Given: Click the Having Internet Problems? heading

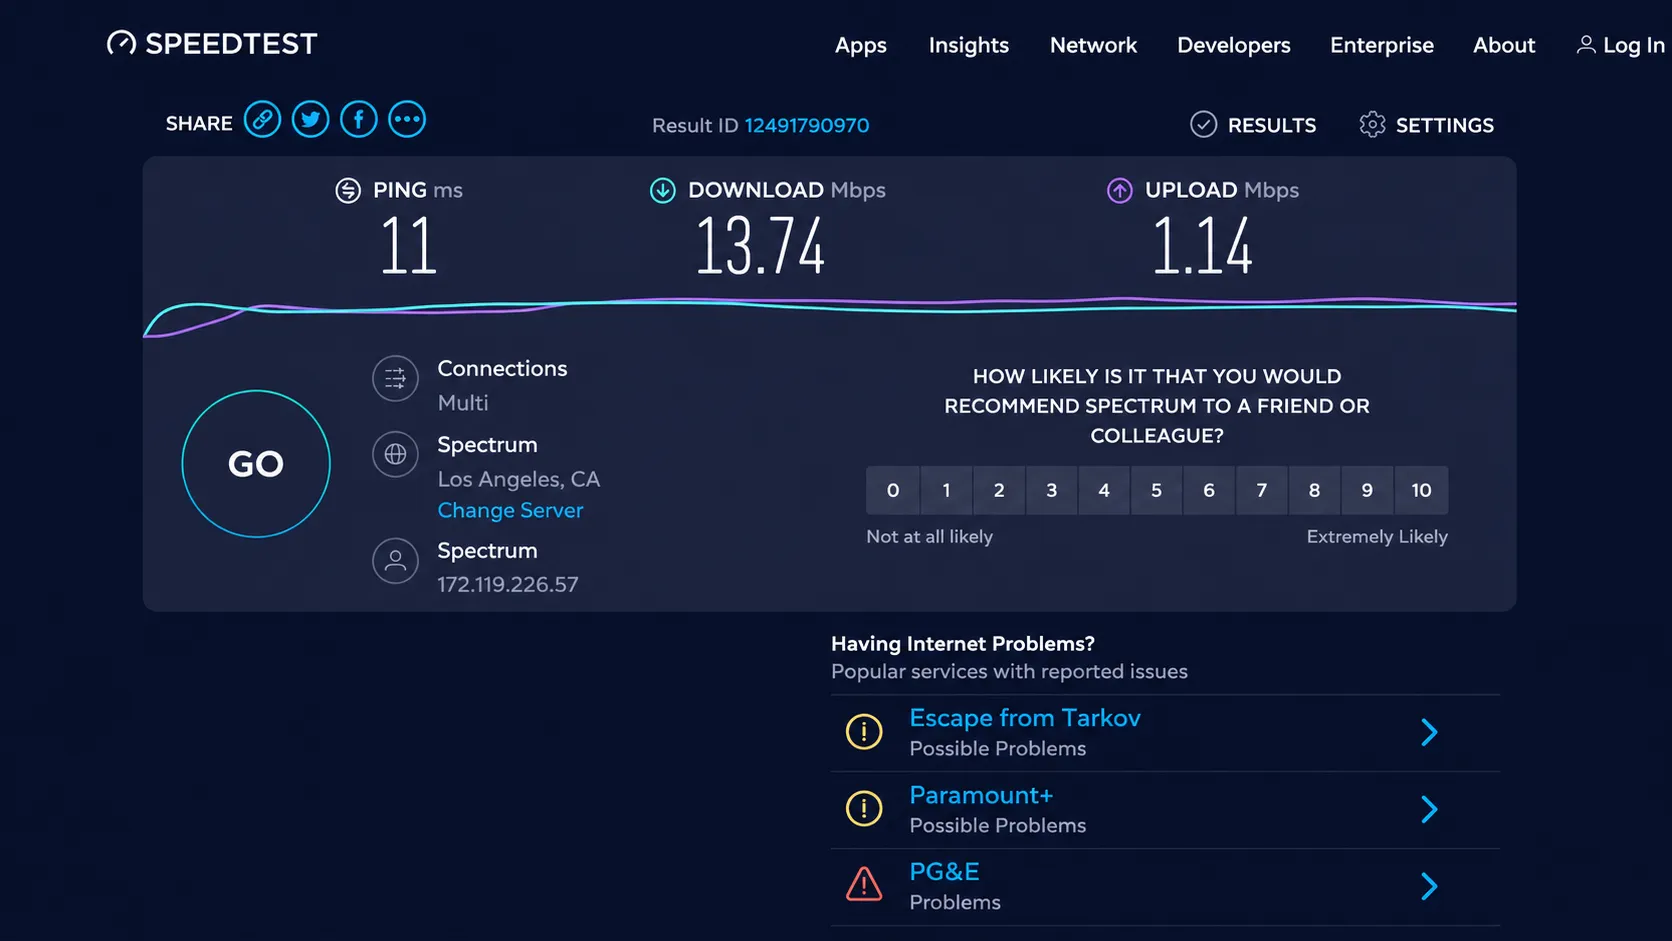Looking at the screenshot, I should (x=963, y=644).
